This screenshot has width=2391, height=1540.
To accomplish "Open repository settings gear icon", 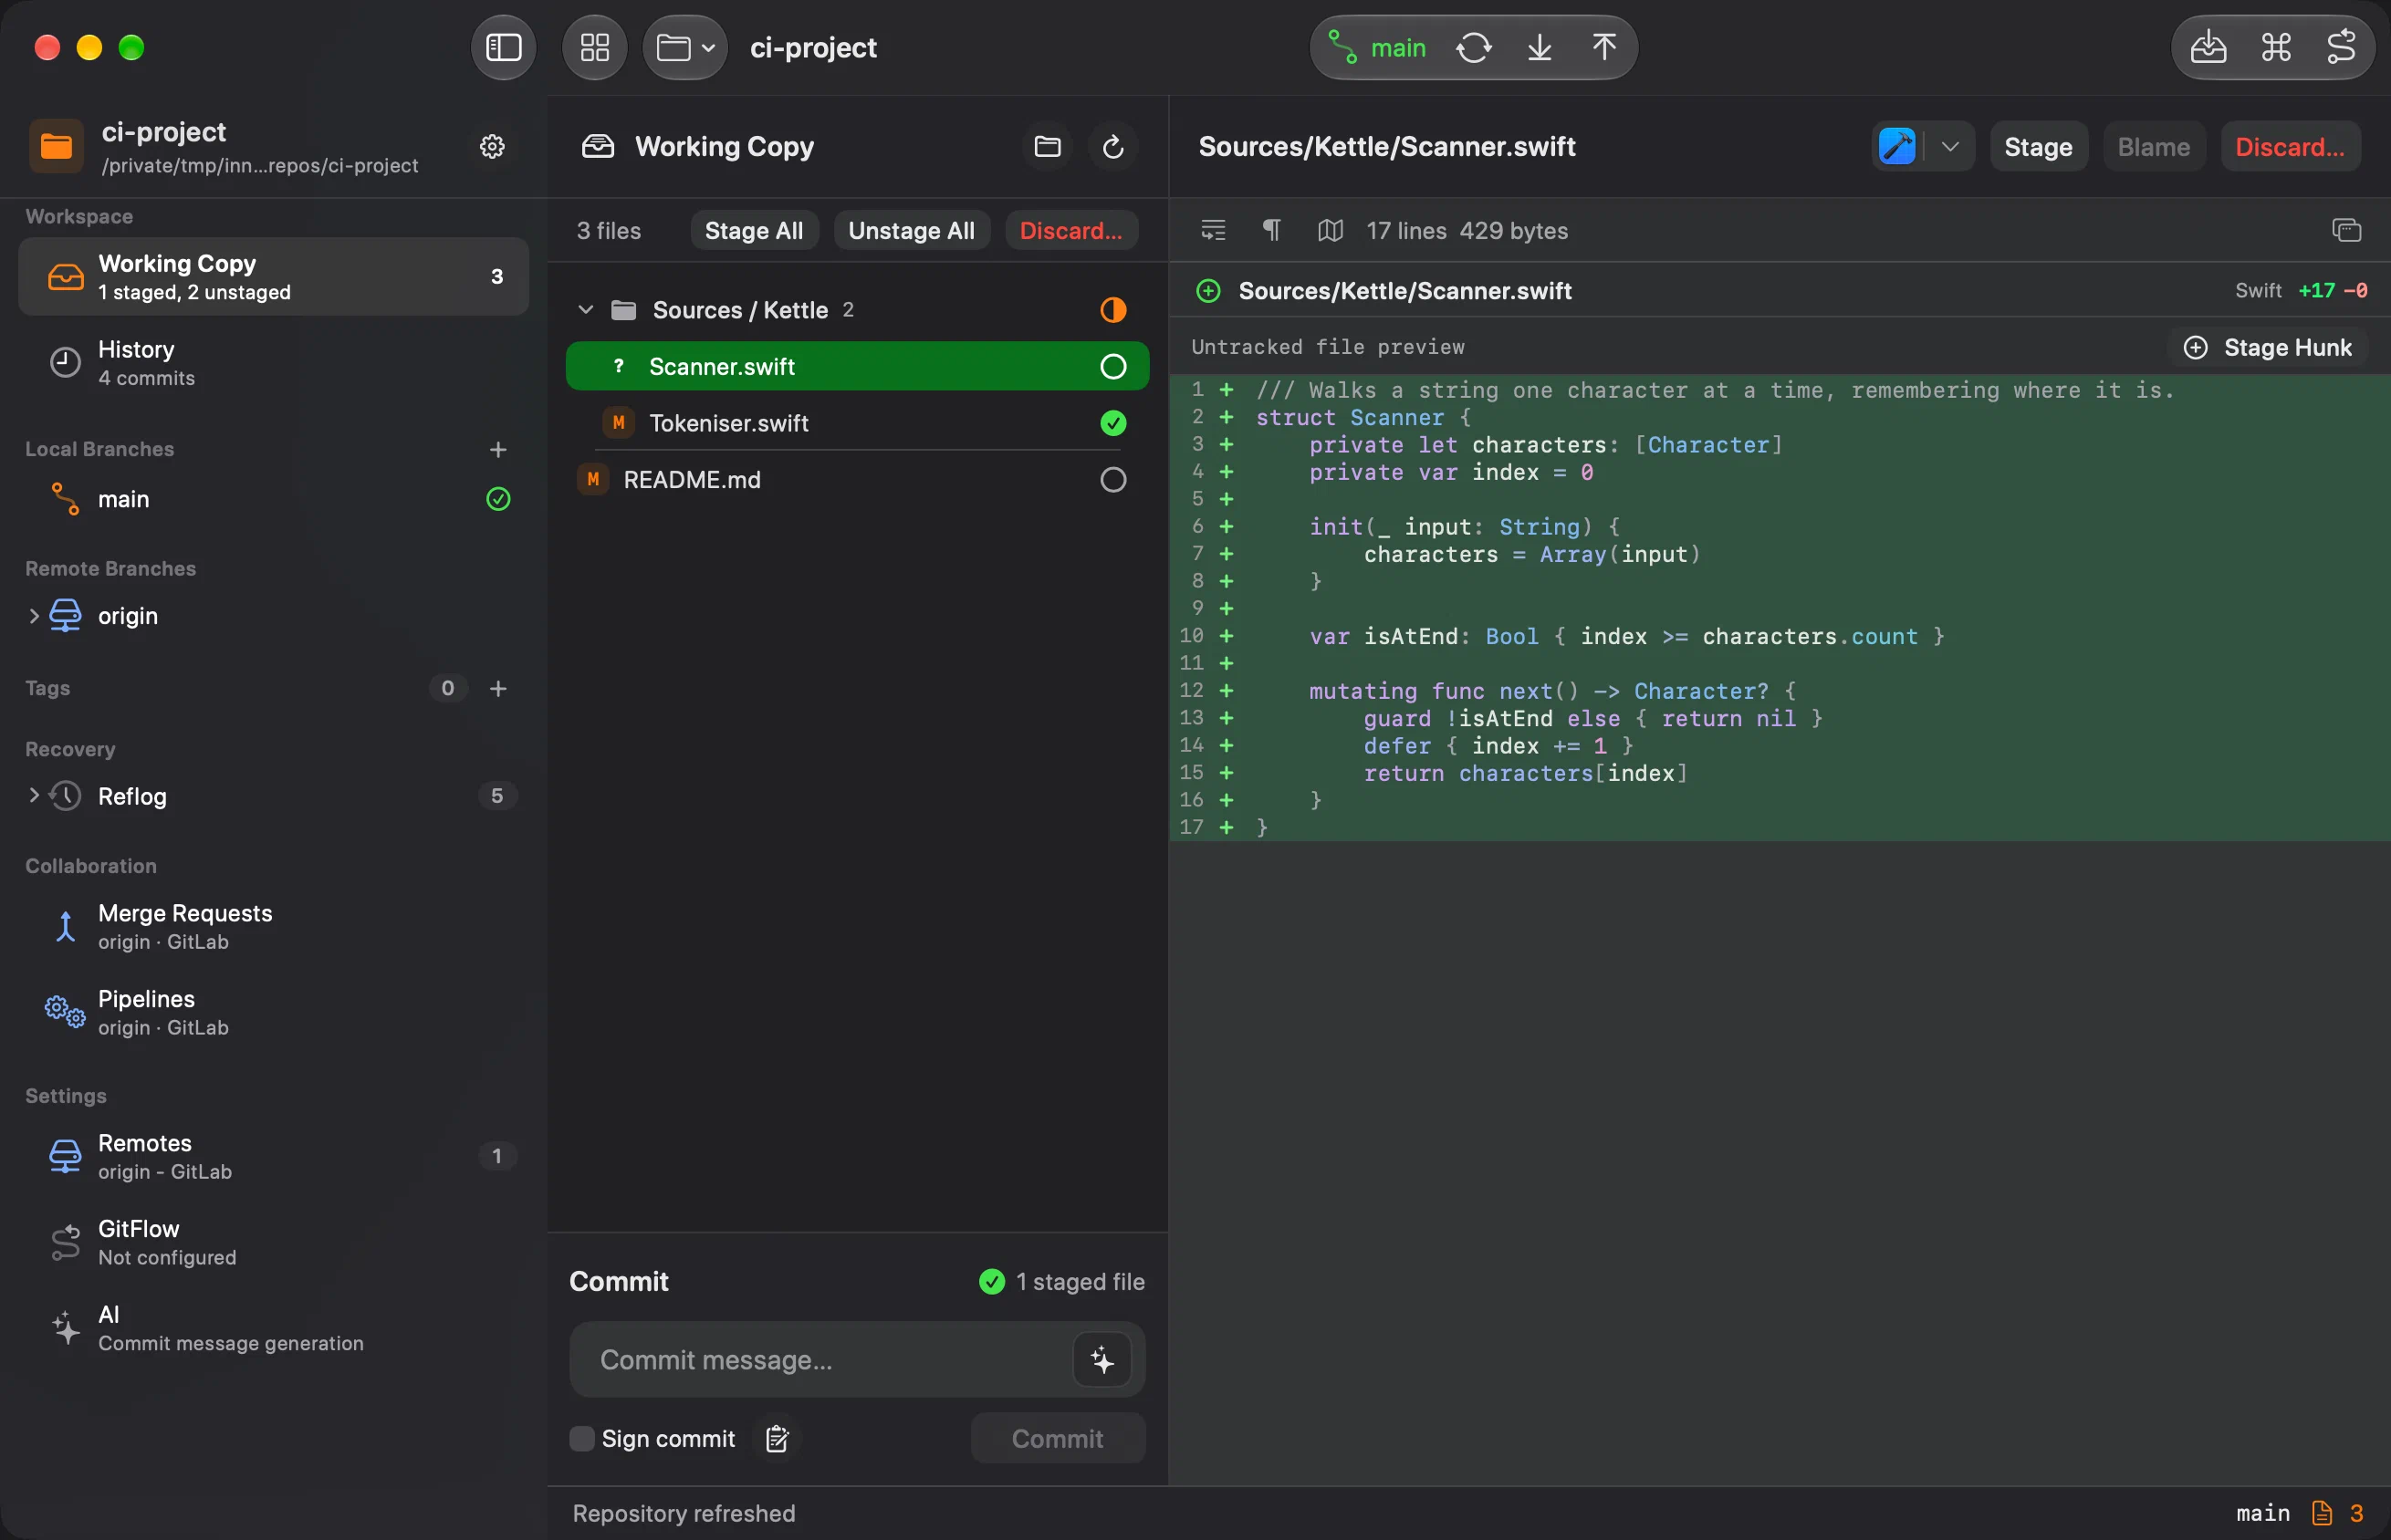I will (492, 146).
